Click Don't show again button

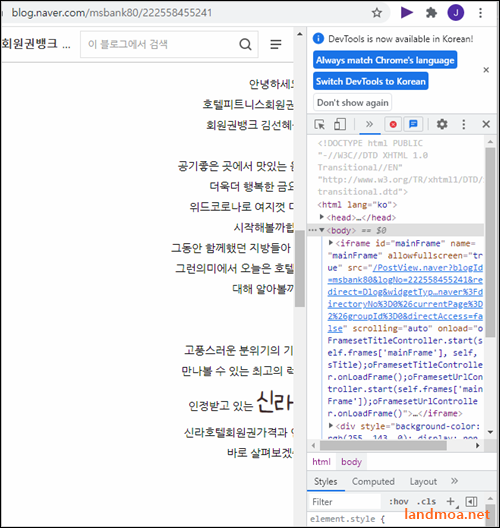pos(353,102)
